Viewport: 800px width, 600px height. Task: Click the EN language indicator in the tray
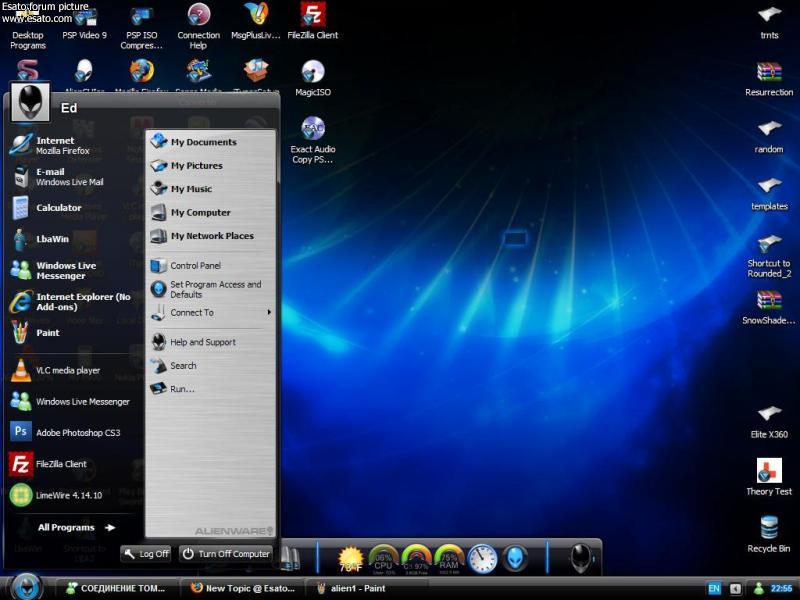(x=714, y=588)
